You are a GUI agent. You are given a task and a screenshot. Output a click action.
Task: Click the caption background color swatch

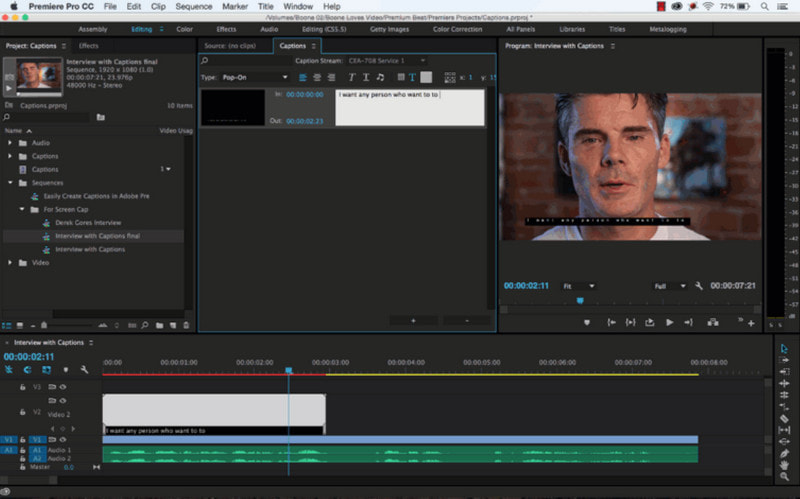(x=426, y=77)
